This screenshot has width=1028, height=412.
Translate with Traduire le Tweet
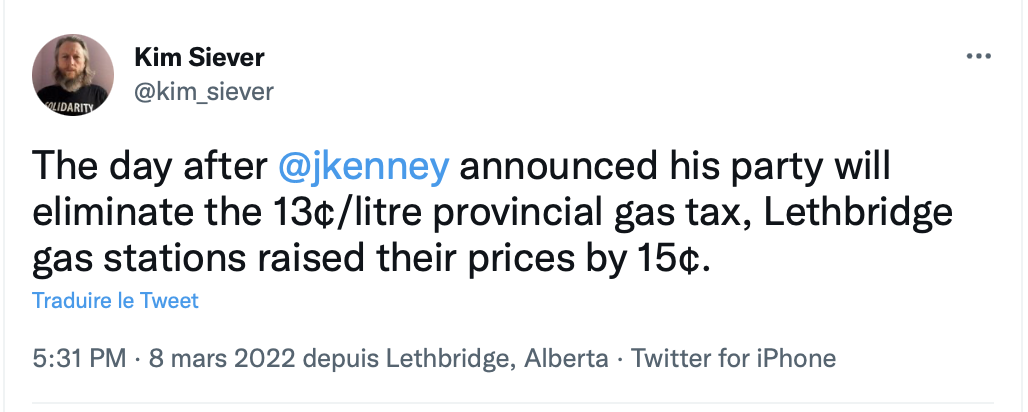point(115,300)
